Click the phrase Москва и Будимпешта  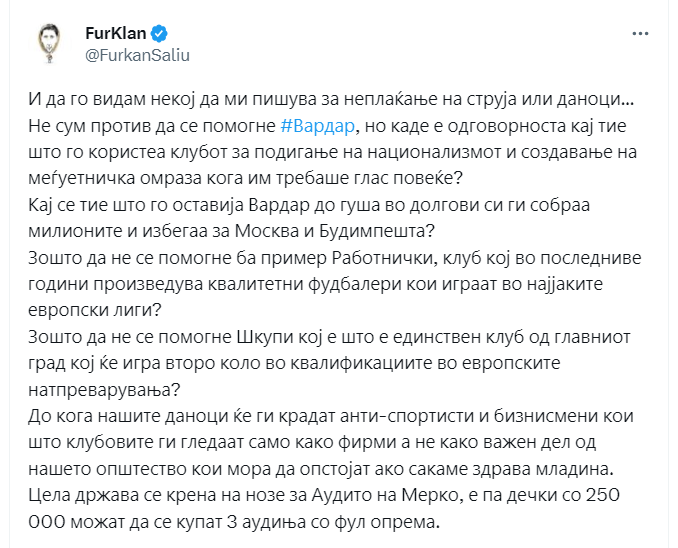coord(335,231)
